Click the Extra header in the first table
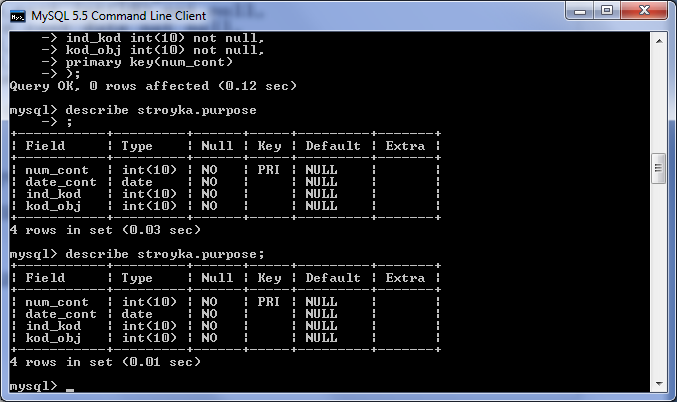 pos(405,146)
